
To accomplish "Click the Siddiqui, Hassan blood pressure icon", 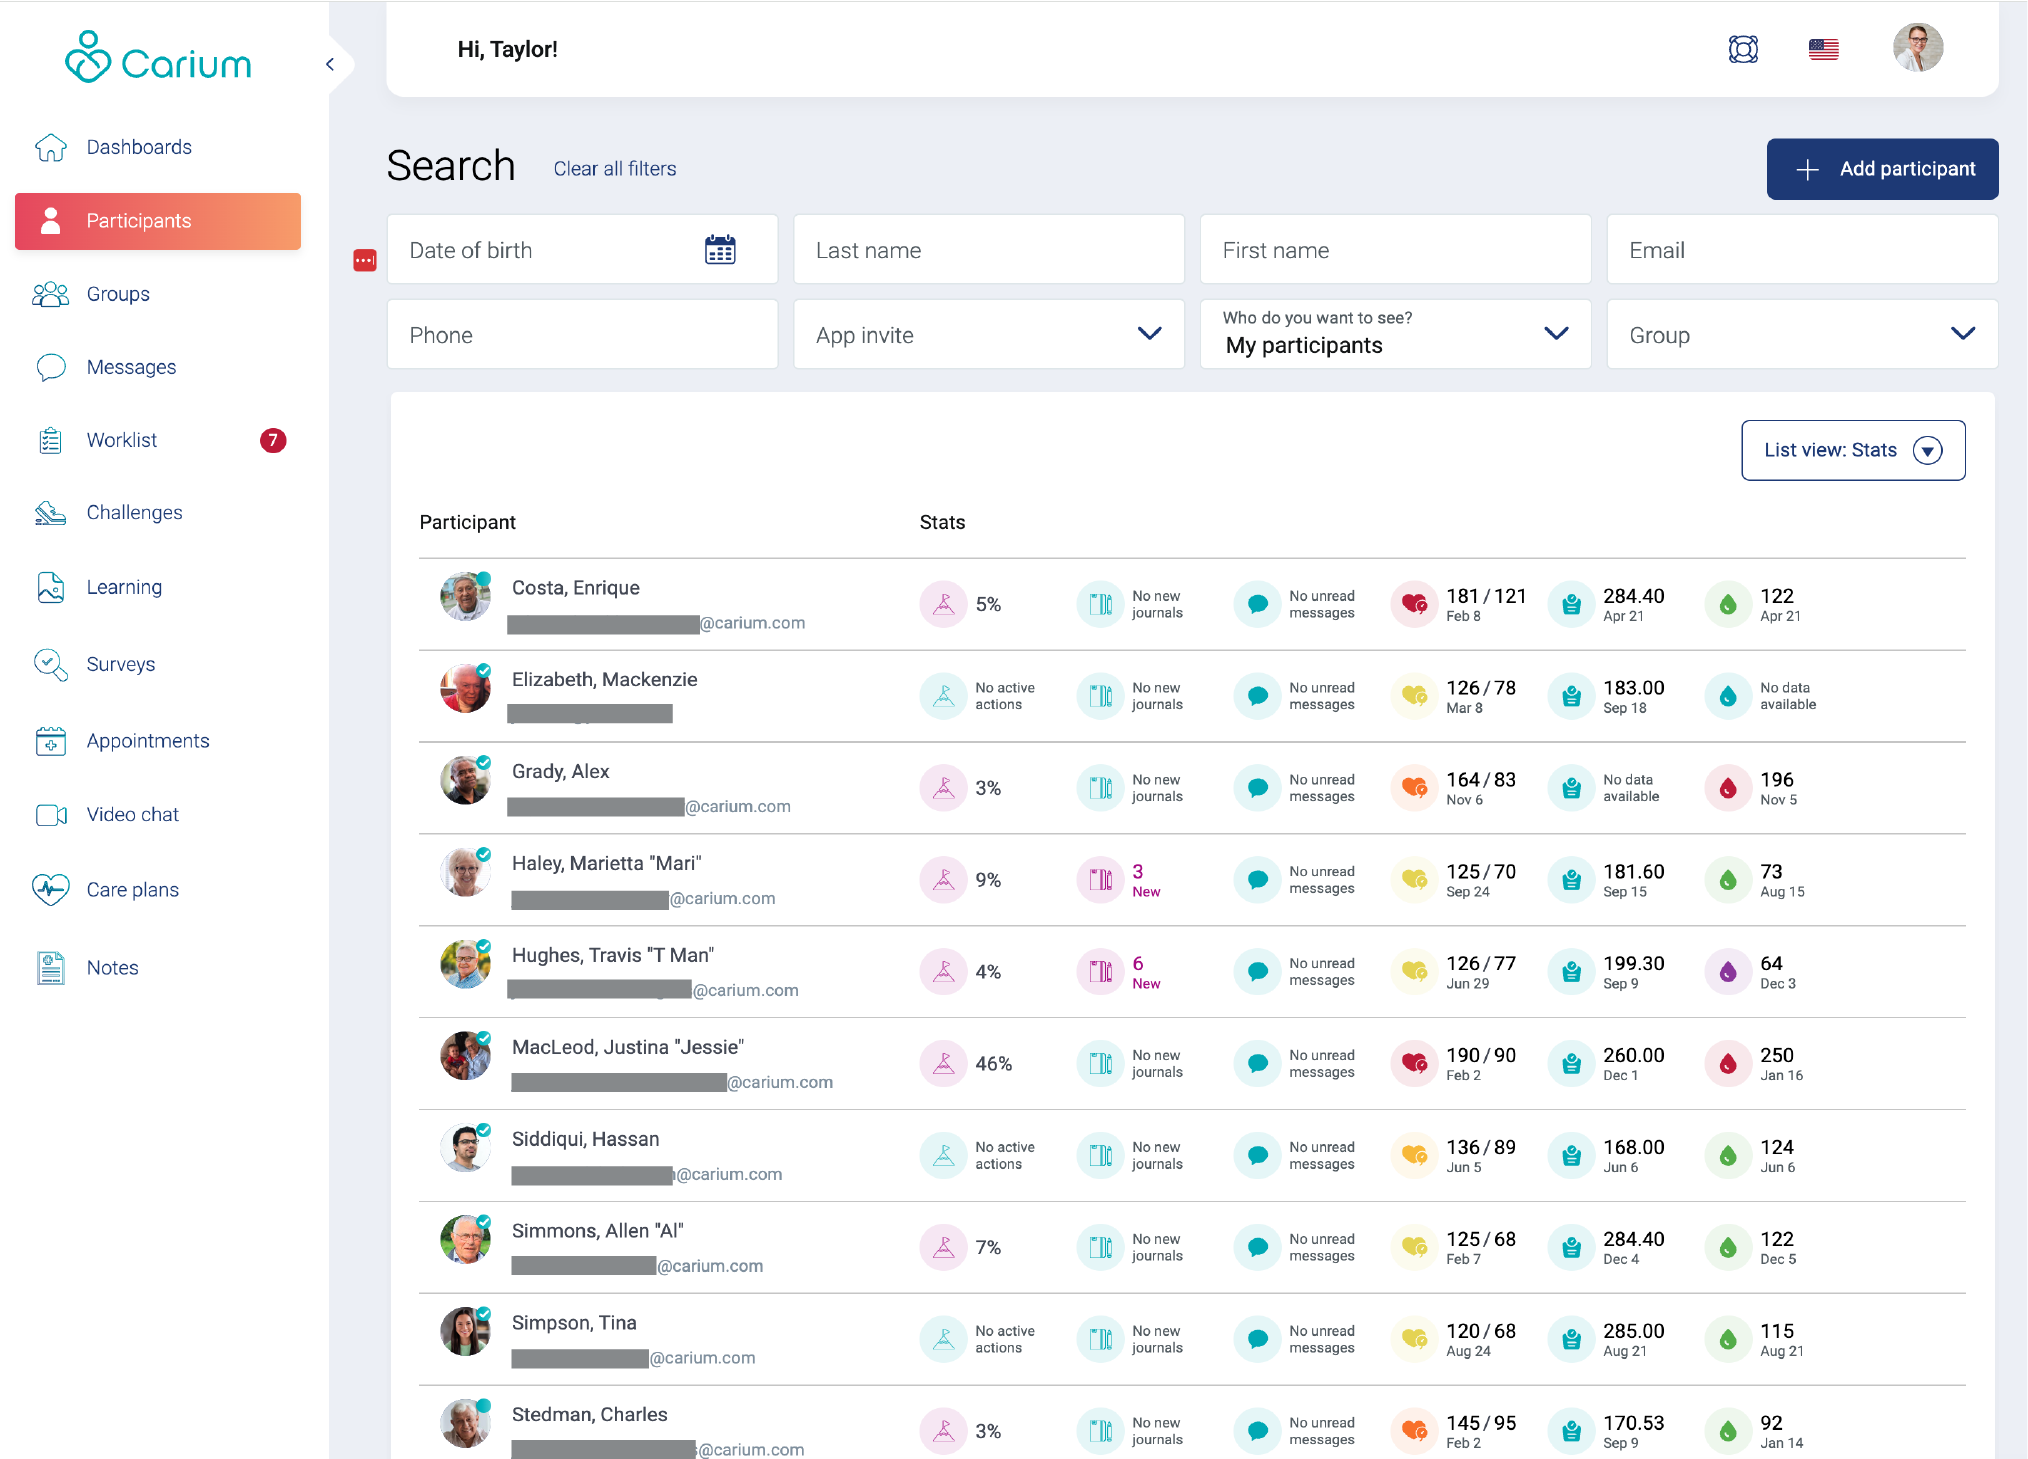I will pyautogui.click(x=1414, y=1156).
